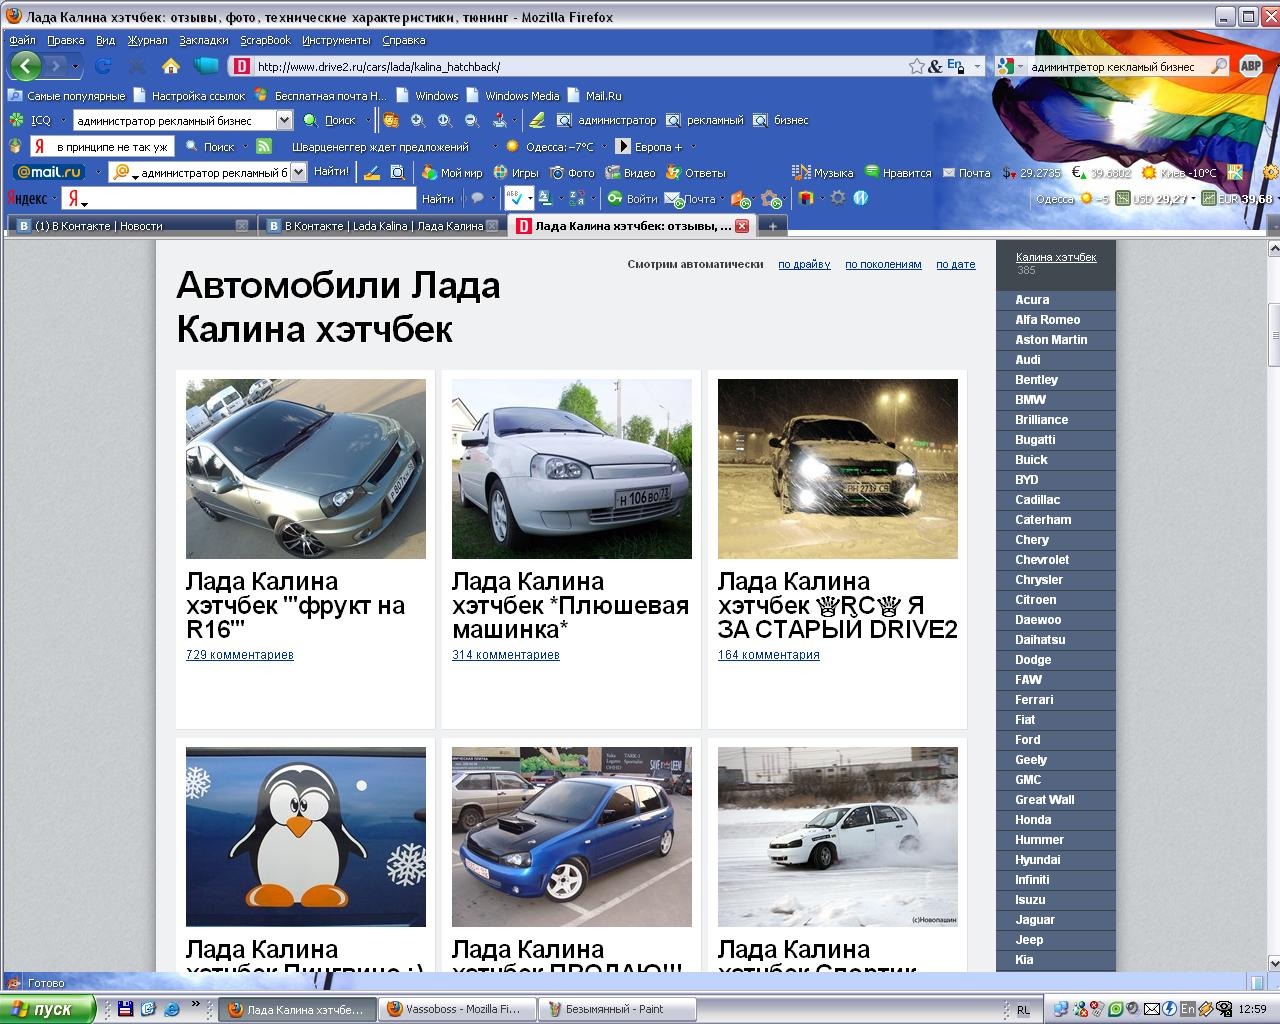The image size is (1280, 1024).
Task: Click the zoom-out magnifier in ICQ toolbar
Action: (x=471, y=120)
